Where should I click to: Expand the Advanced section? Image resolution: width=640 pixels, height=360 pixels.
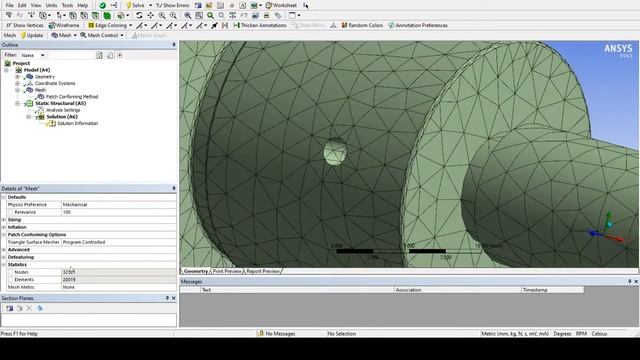pyautogui.click(x=4, y=249)
